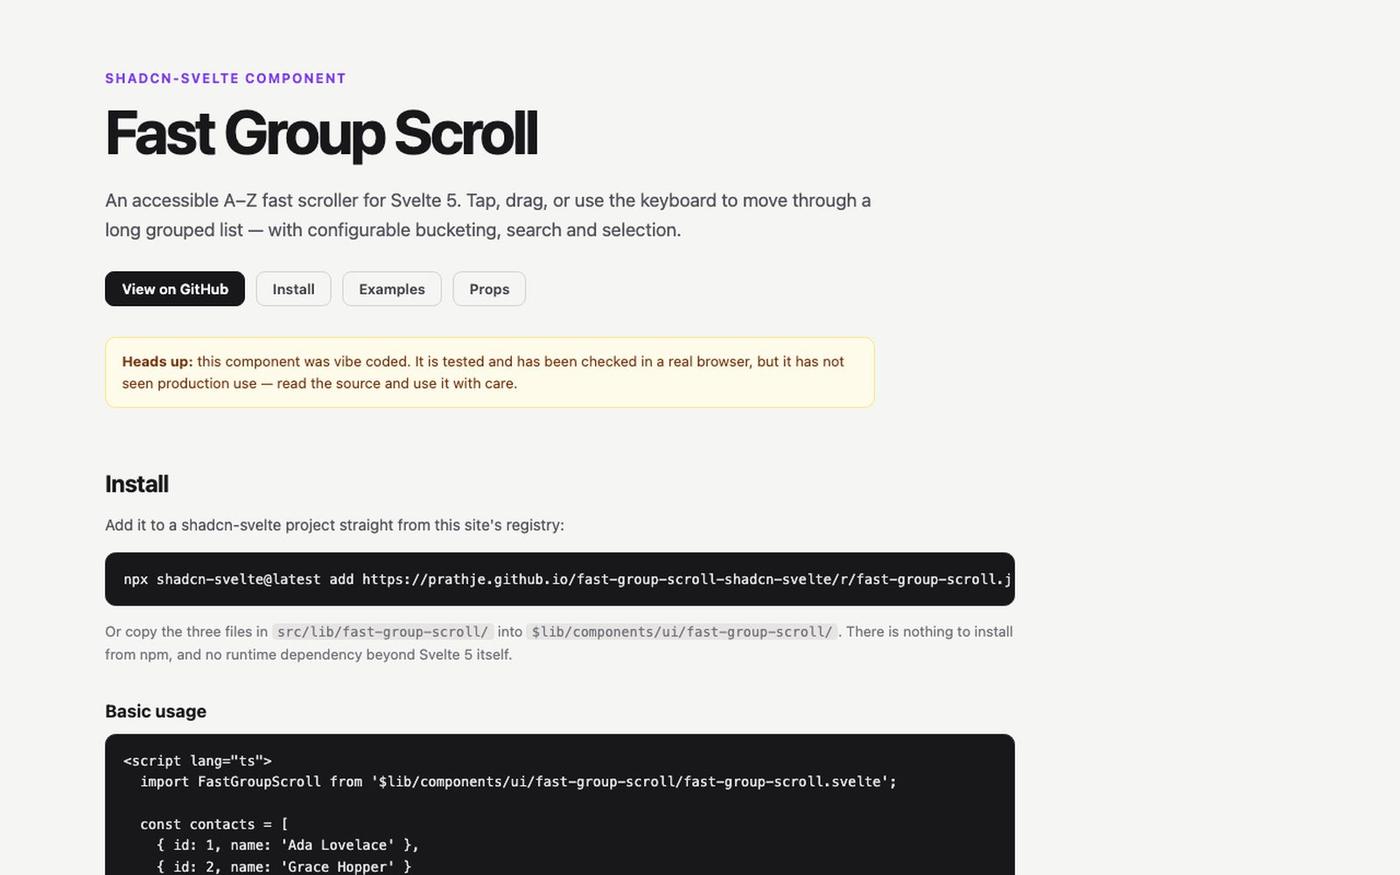Click the 'Ada Lovelace' code entry line
Viewport: 1400px width, 875px height.
point(288,846)
